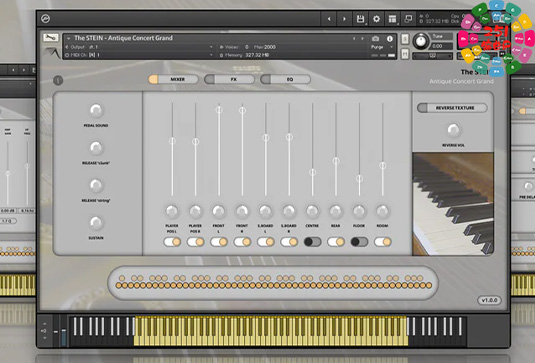Open the rack view layout icon
The width and height of the screenshot is (535, 363).
click(392, 19)
